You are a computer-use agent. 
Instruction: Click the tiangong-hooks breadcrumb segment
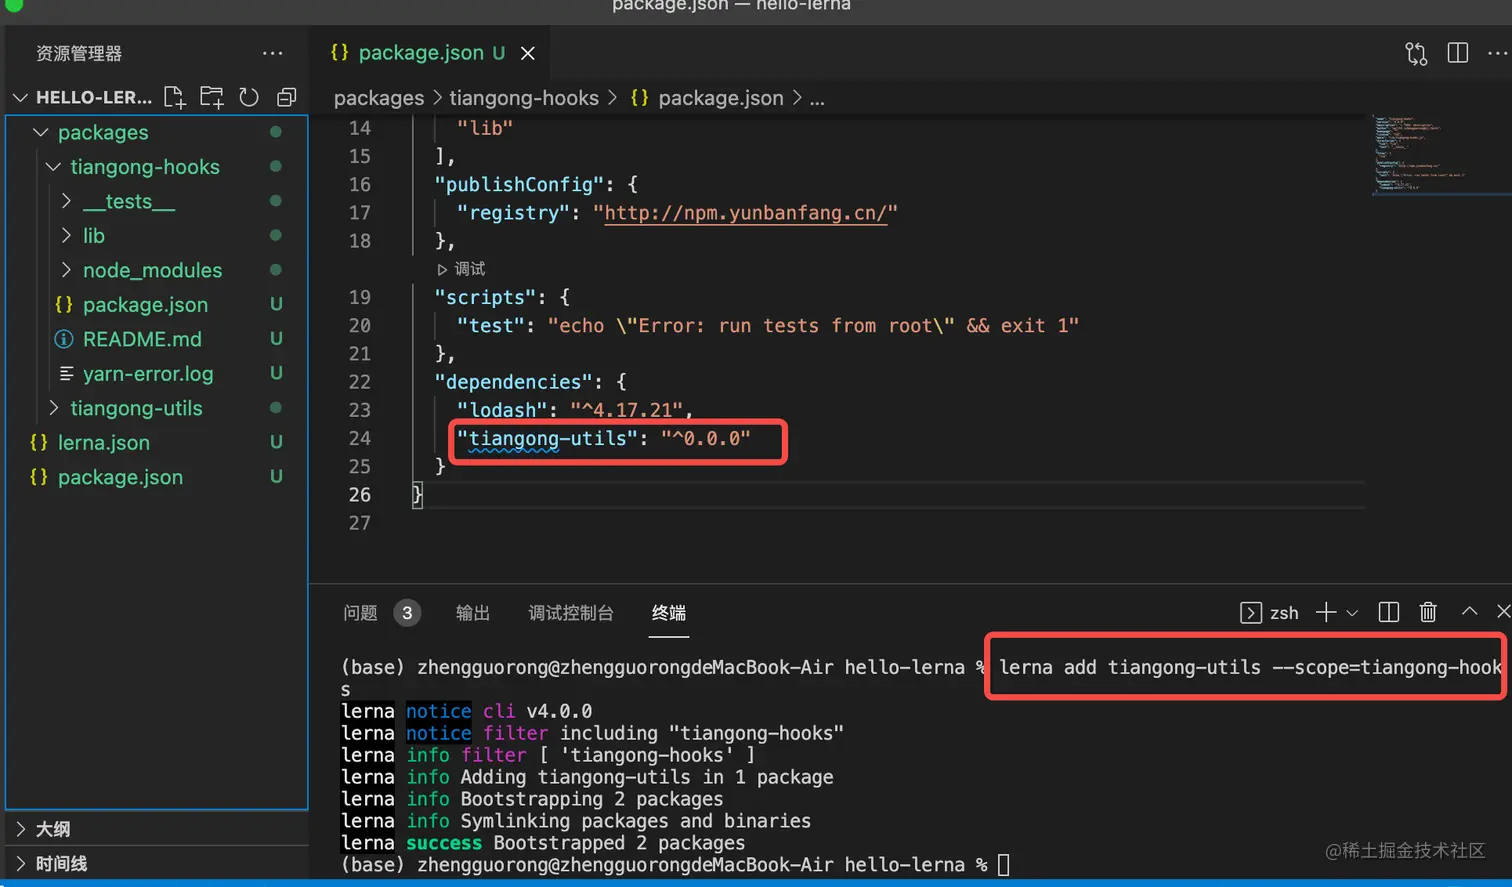(524, 98)
